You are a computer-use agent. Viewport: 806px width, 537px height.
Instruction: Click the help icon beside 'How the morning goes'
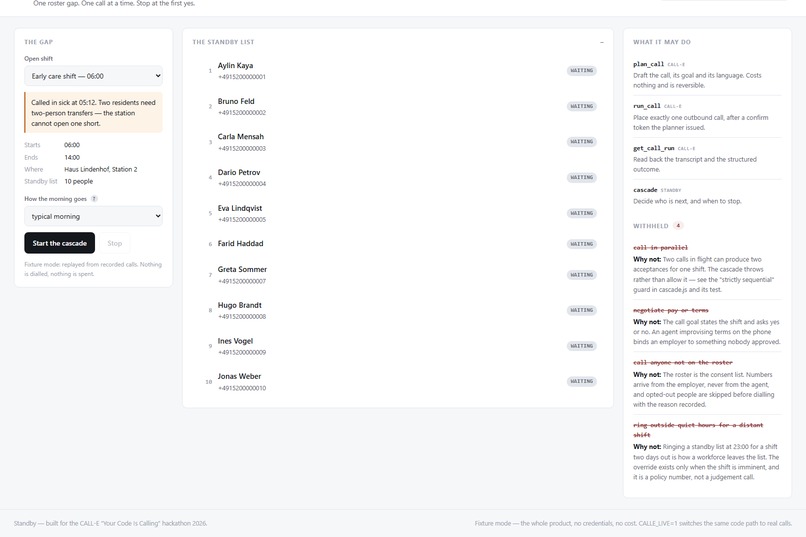pyautogui.click(x=94, y=199)
